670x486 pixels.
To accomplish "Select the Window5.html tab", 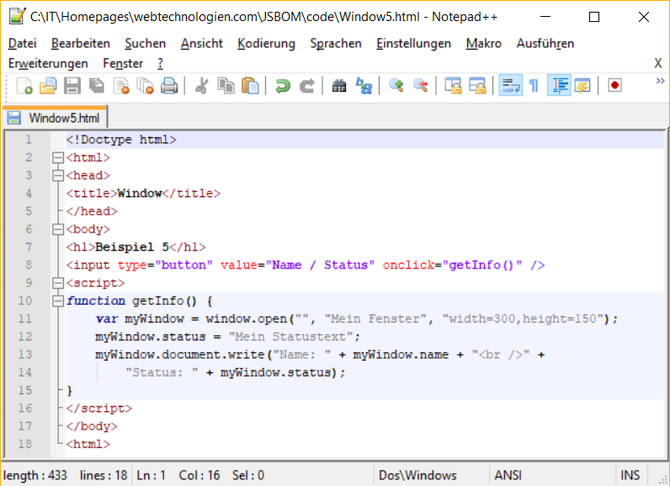I will click(x=55, y=118).
